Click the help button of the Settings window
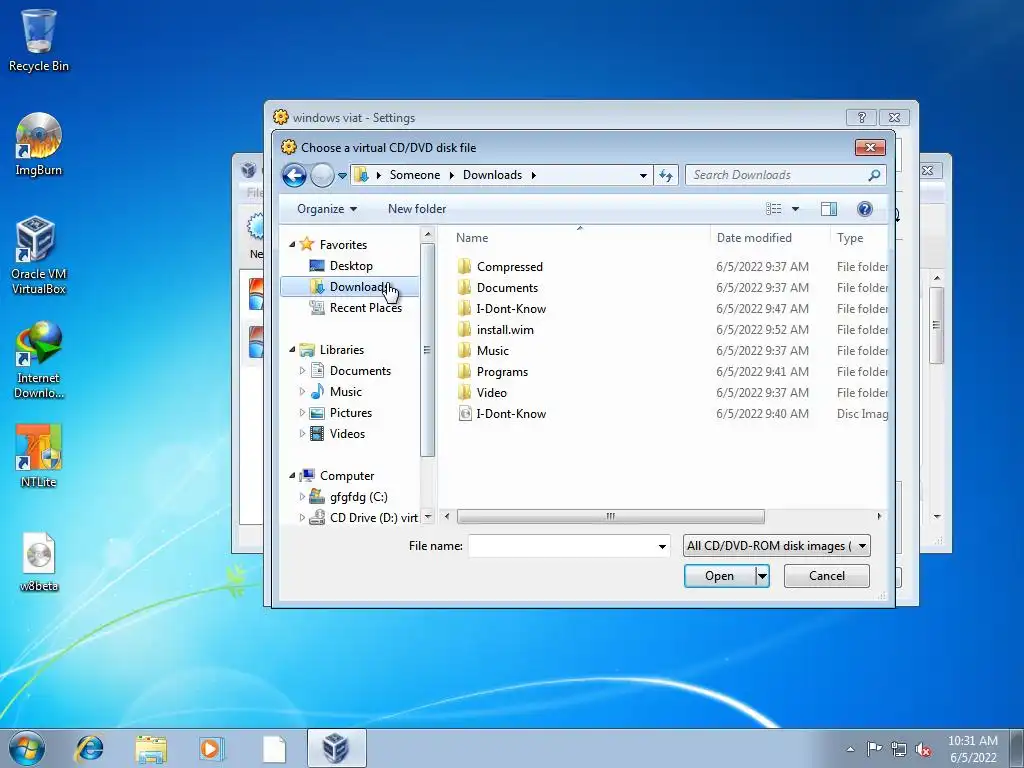 coord(861,118)
